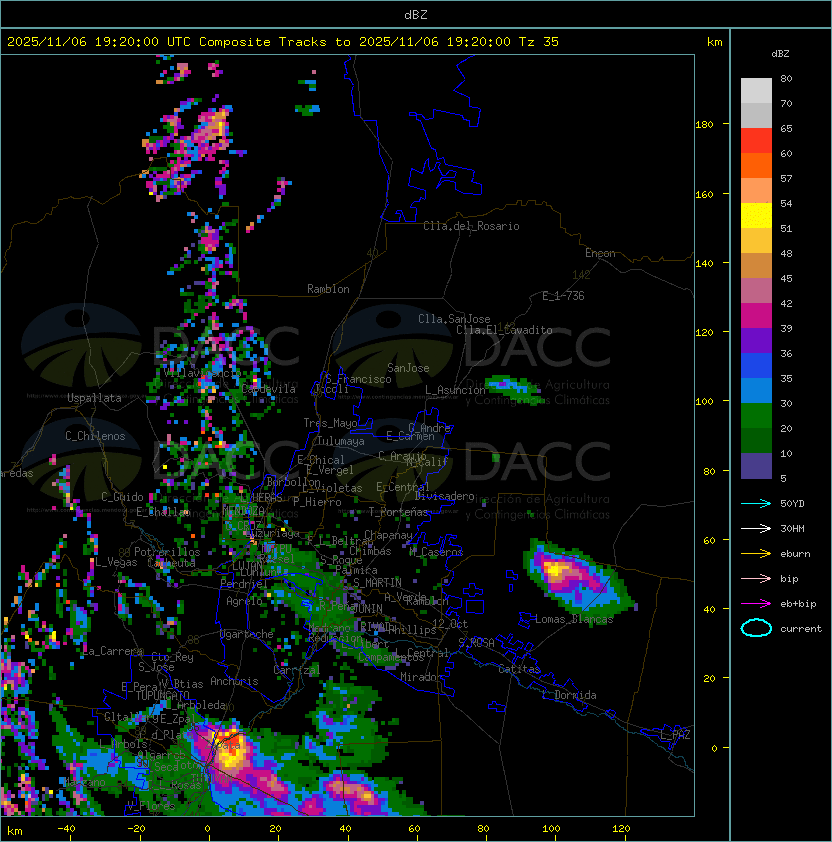Click the 'L_Vegas' map label
This screenshot has height=842, width=832.
(116, 562)
